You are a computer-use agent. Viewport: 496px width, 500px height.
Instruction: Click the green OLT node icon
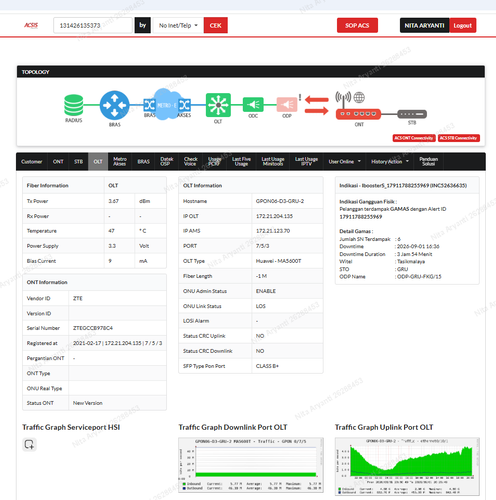218,105
